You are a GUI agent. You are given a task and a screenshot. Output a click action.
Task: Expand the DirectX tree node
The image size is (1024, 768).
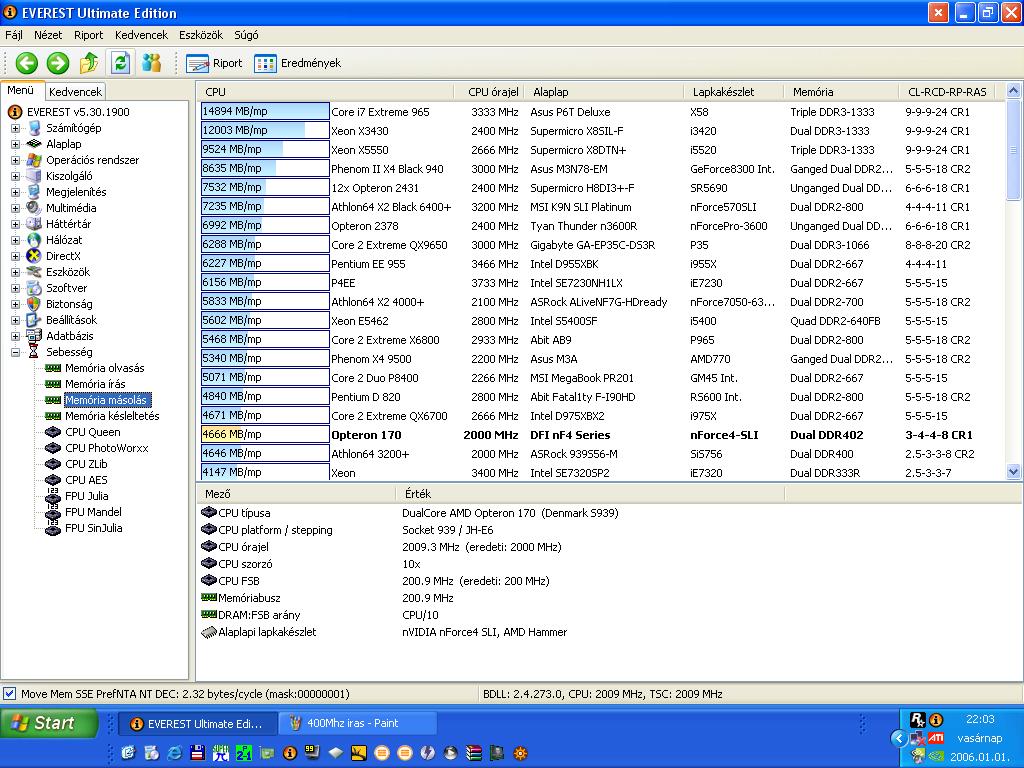click(15, 257)
